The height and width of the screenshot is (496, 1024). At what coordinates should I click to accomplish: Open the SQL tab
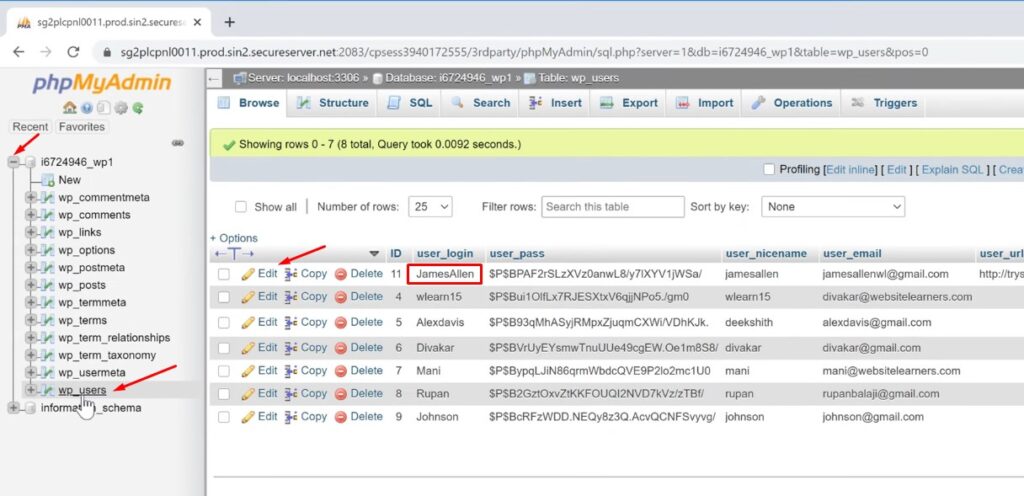[409, 103]
